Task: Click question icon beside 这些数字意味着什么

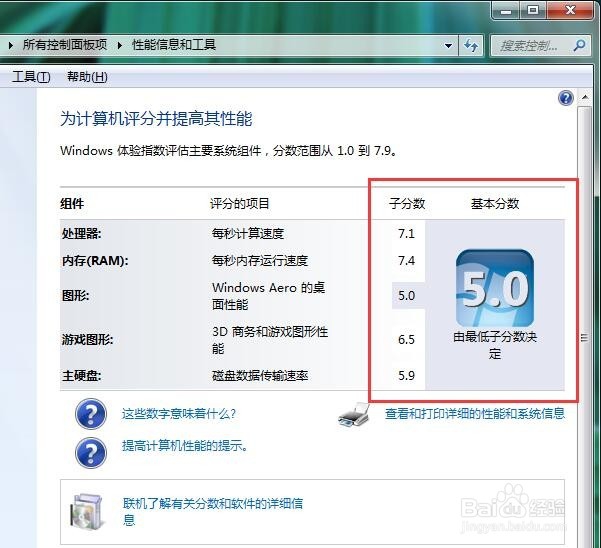Action: click(x=91, y=414)
